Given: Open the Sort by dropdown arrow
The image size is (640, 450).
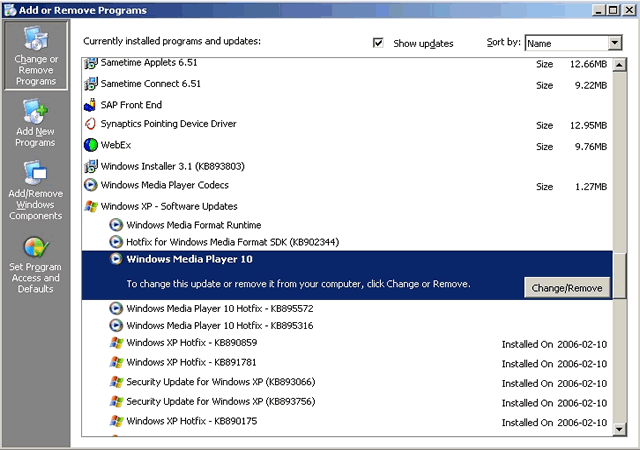Looking at the screenshot, I should click(615, 42).
